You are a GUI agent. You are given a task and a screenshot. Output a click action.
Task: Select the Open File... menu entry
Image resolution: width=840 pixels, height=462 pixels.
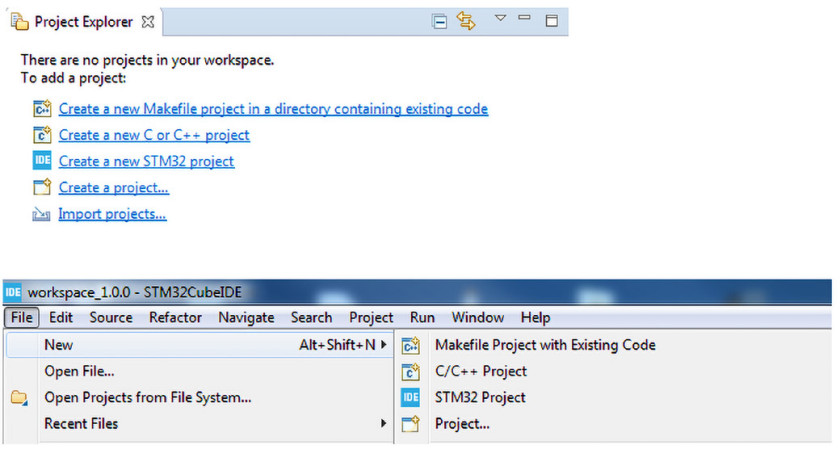click(x=79, y=371)
